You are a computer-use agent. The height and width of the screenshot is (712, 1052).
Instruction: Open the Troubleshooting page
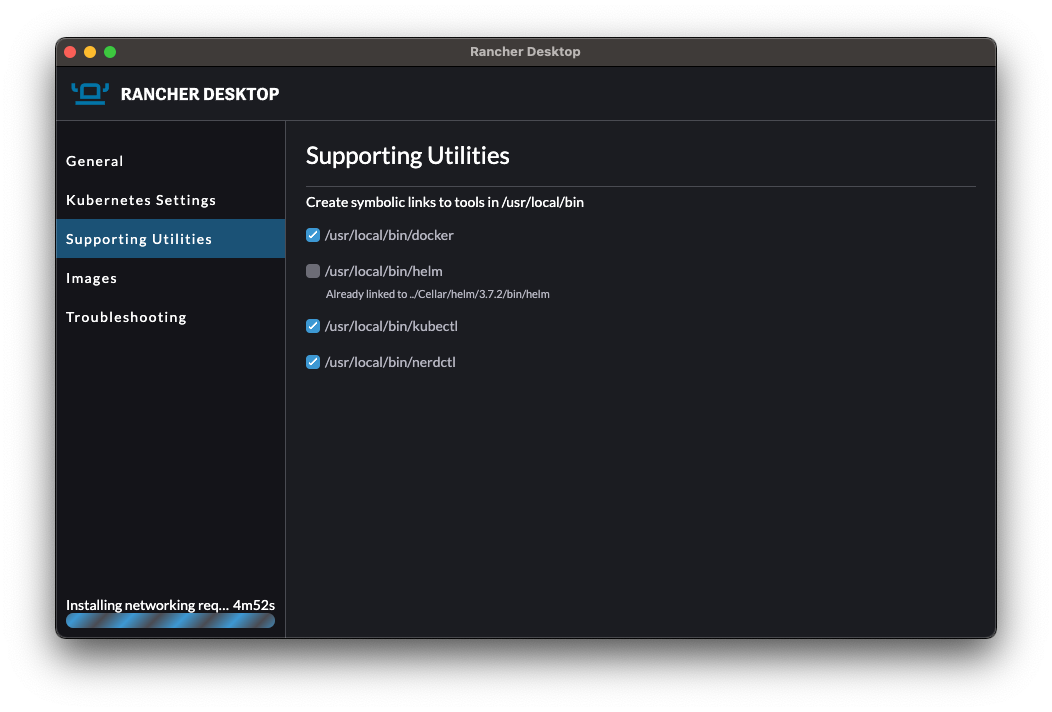pos(126,317)
